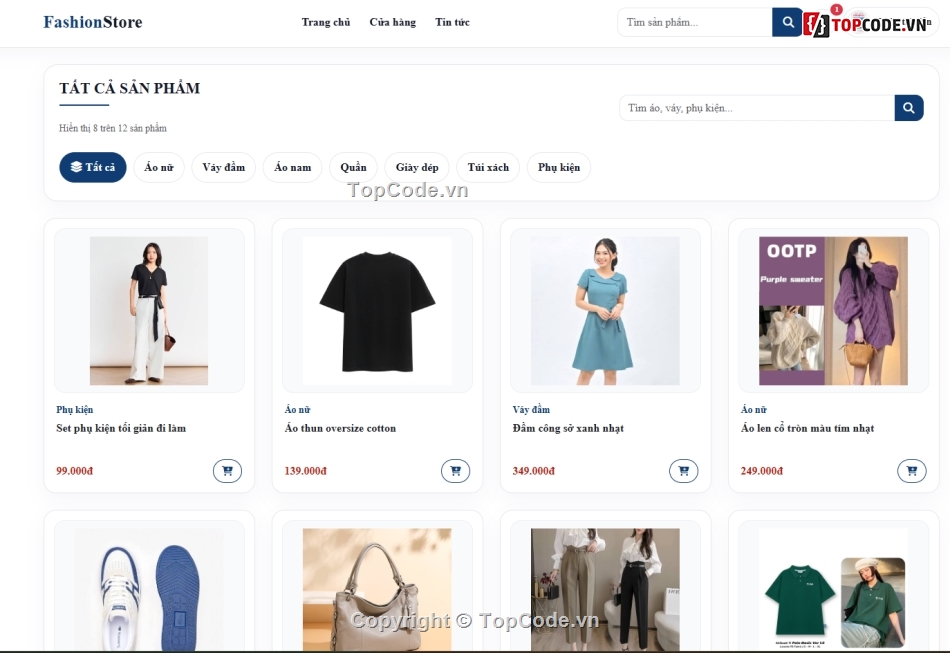
Task: Focus the Tìm sản phẩm header search field
Action: point(695,22)
